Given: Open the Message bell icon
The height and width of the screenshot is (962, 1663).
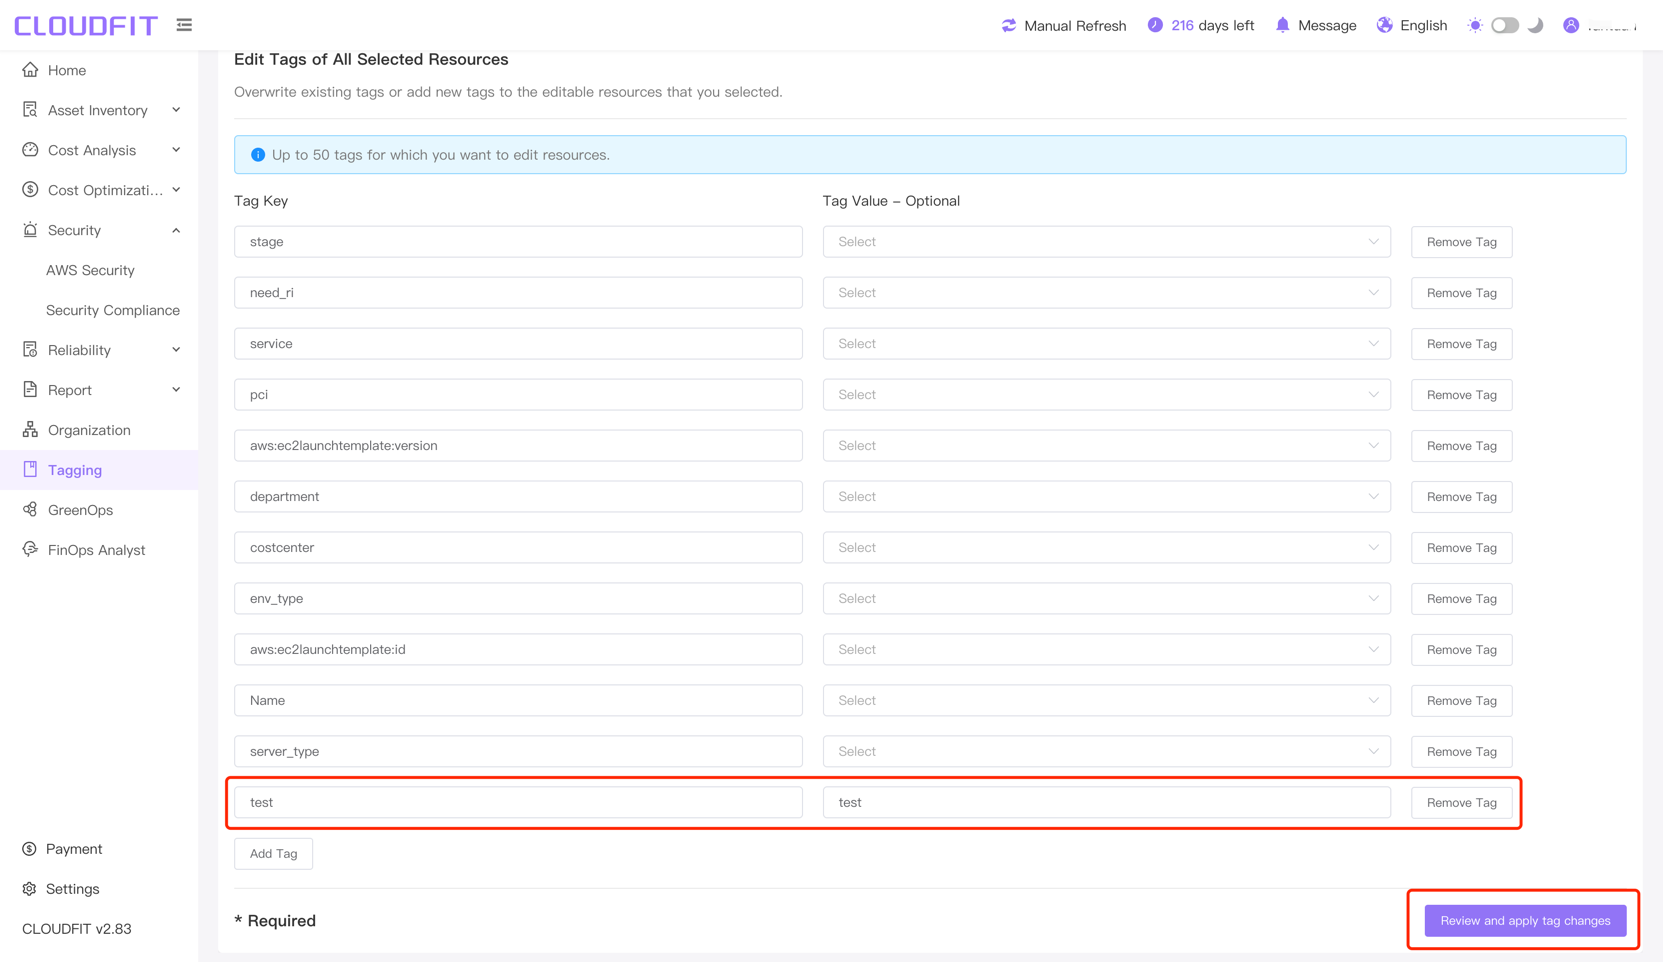Looking at the screenshot, I should coord(1282,25).
